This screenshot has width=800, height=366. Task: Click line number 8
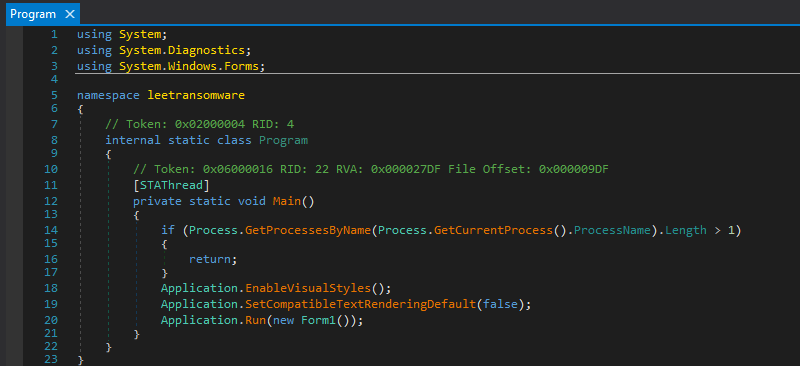coord(54,140)
